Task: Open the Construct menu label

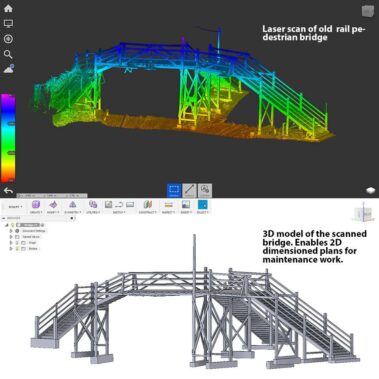Action: point(148,212)
